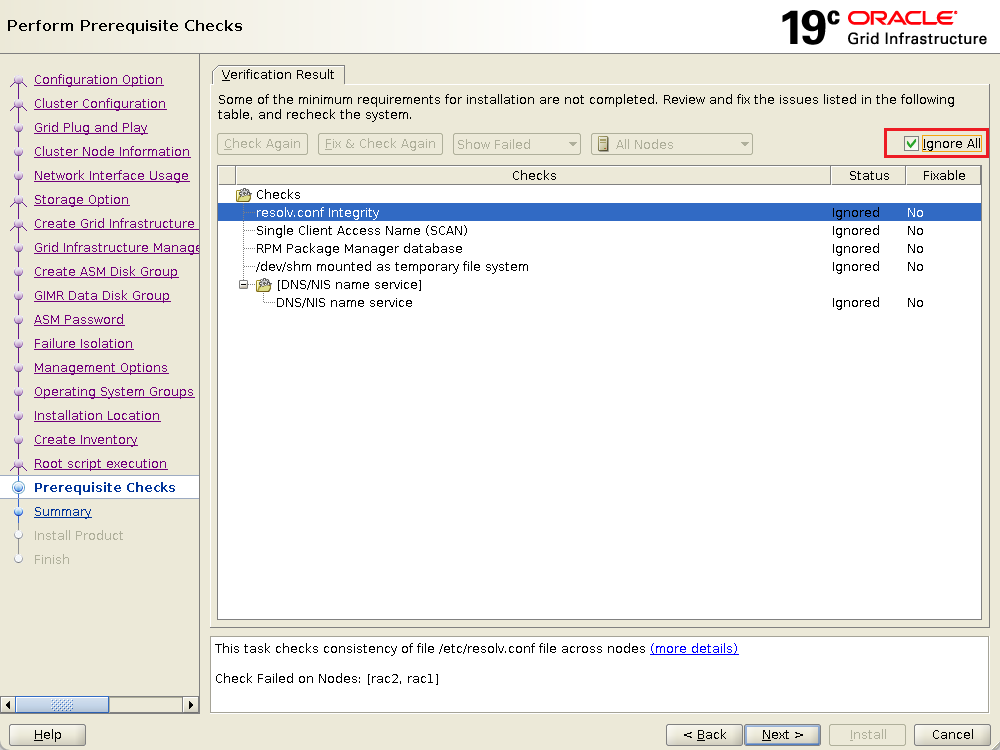1000x750 pixels.
Task: Click the Next button
Action: click(782, 734)
